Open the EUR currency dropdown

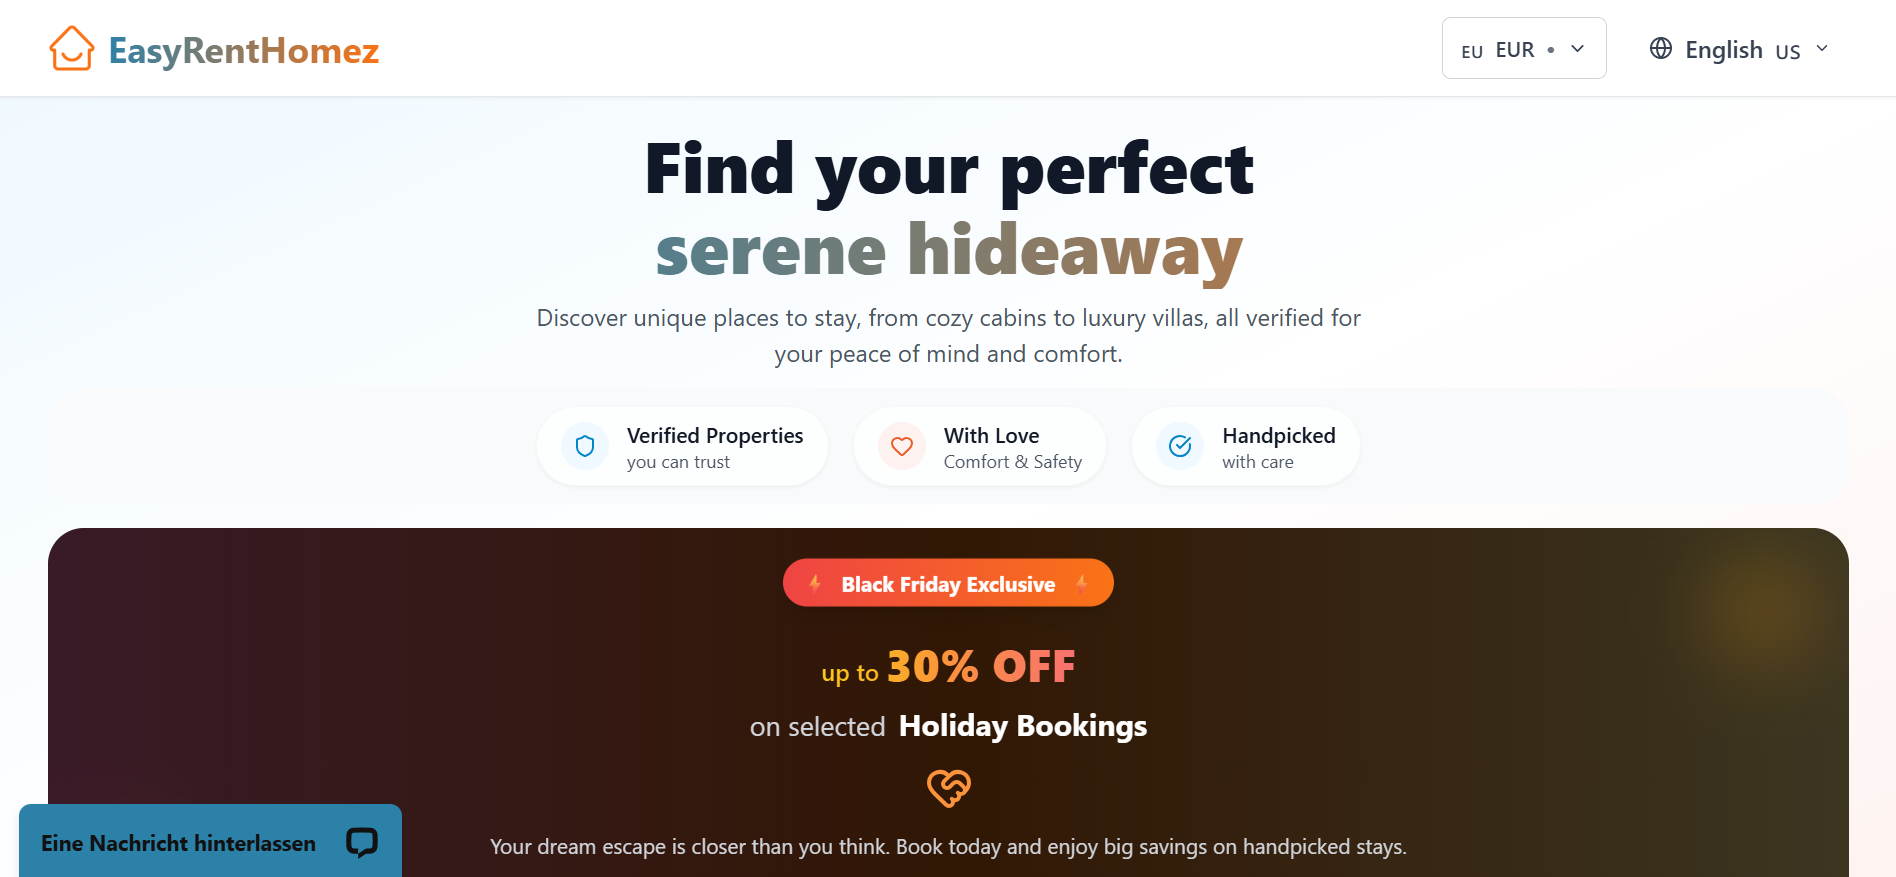[x=1523, y=48]
